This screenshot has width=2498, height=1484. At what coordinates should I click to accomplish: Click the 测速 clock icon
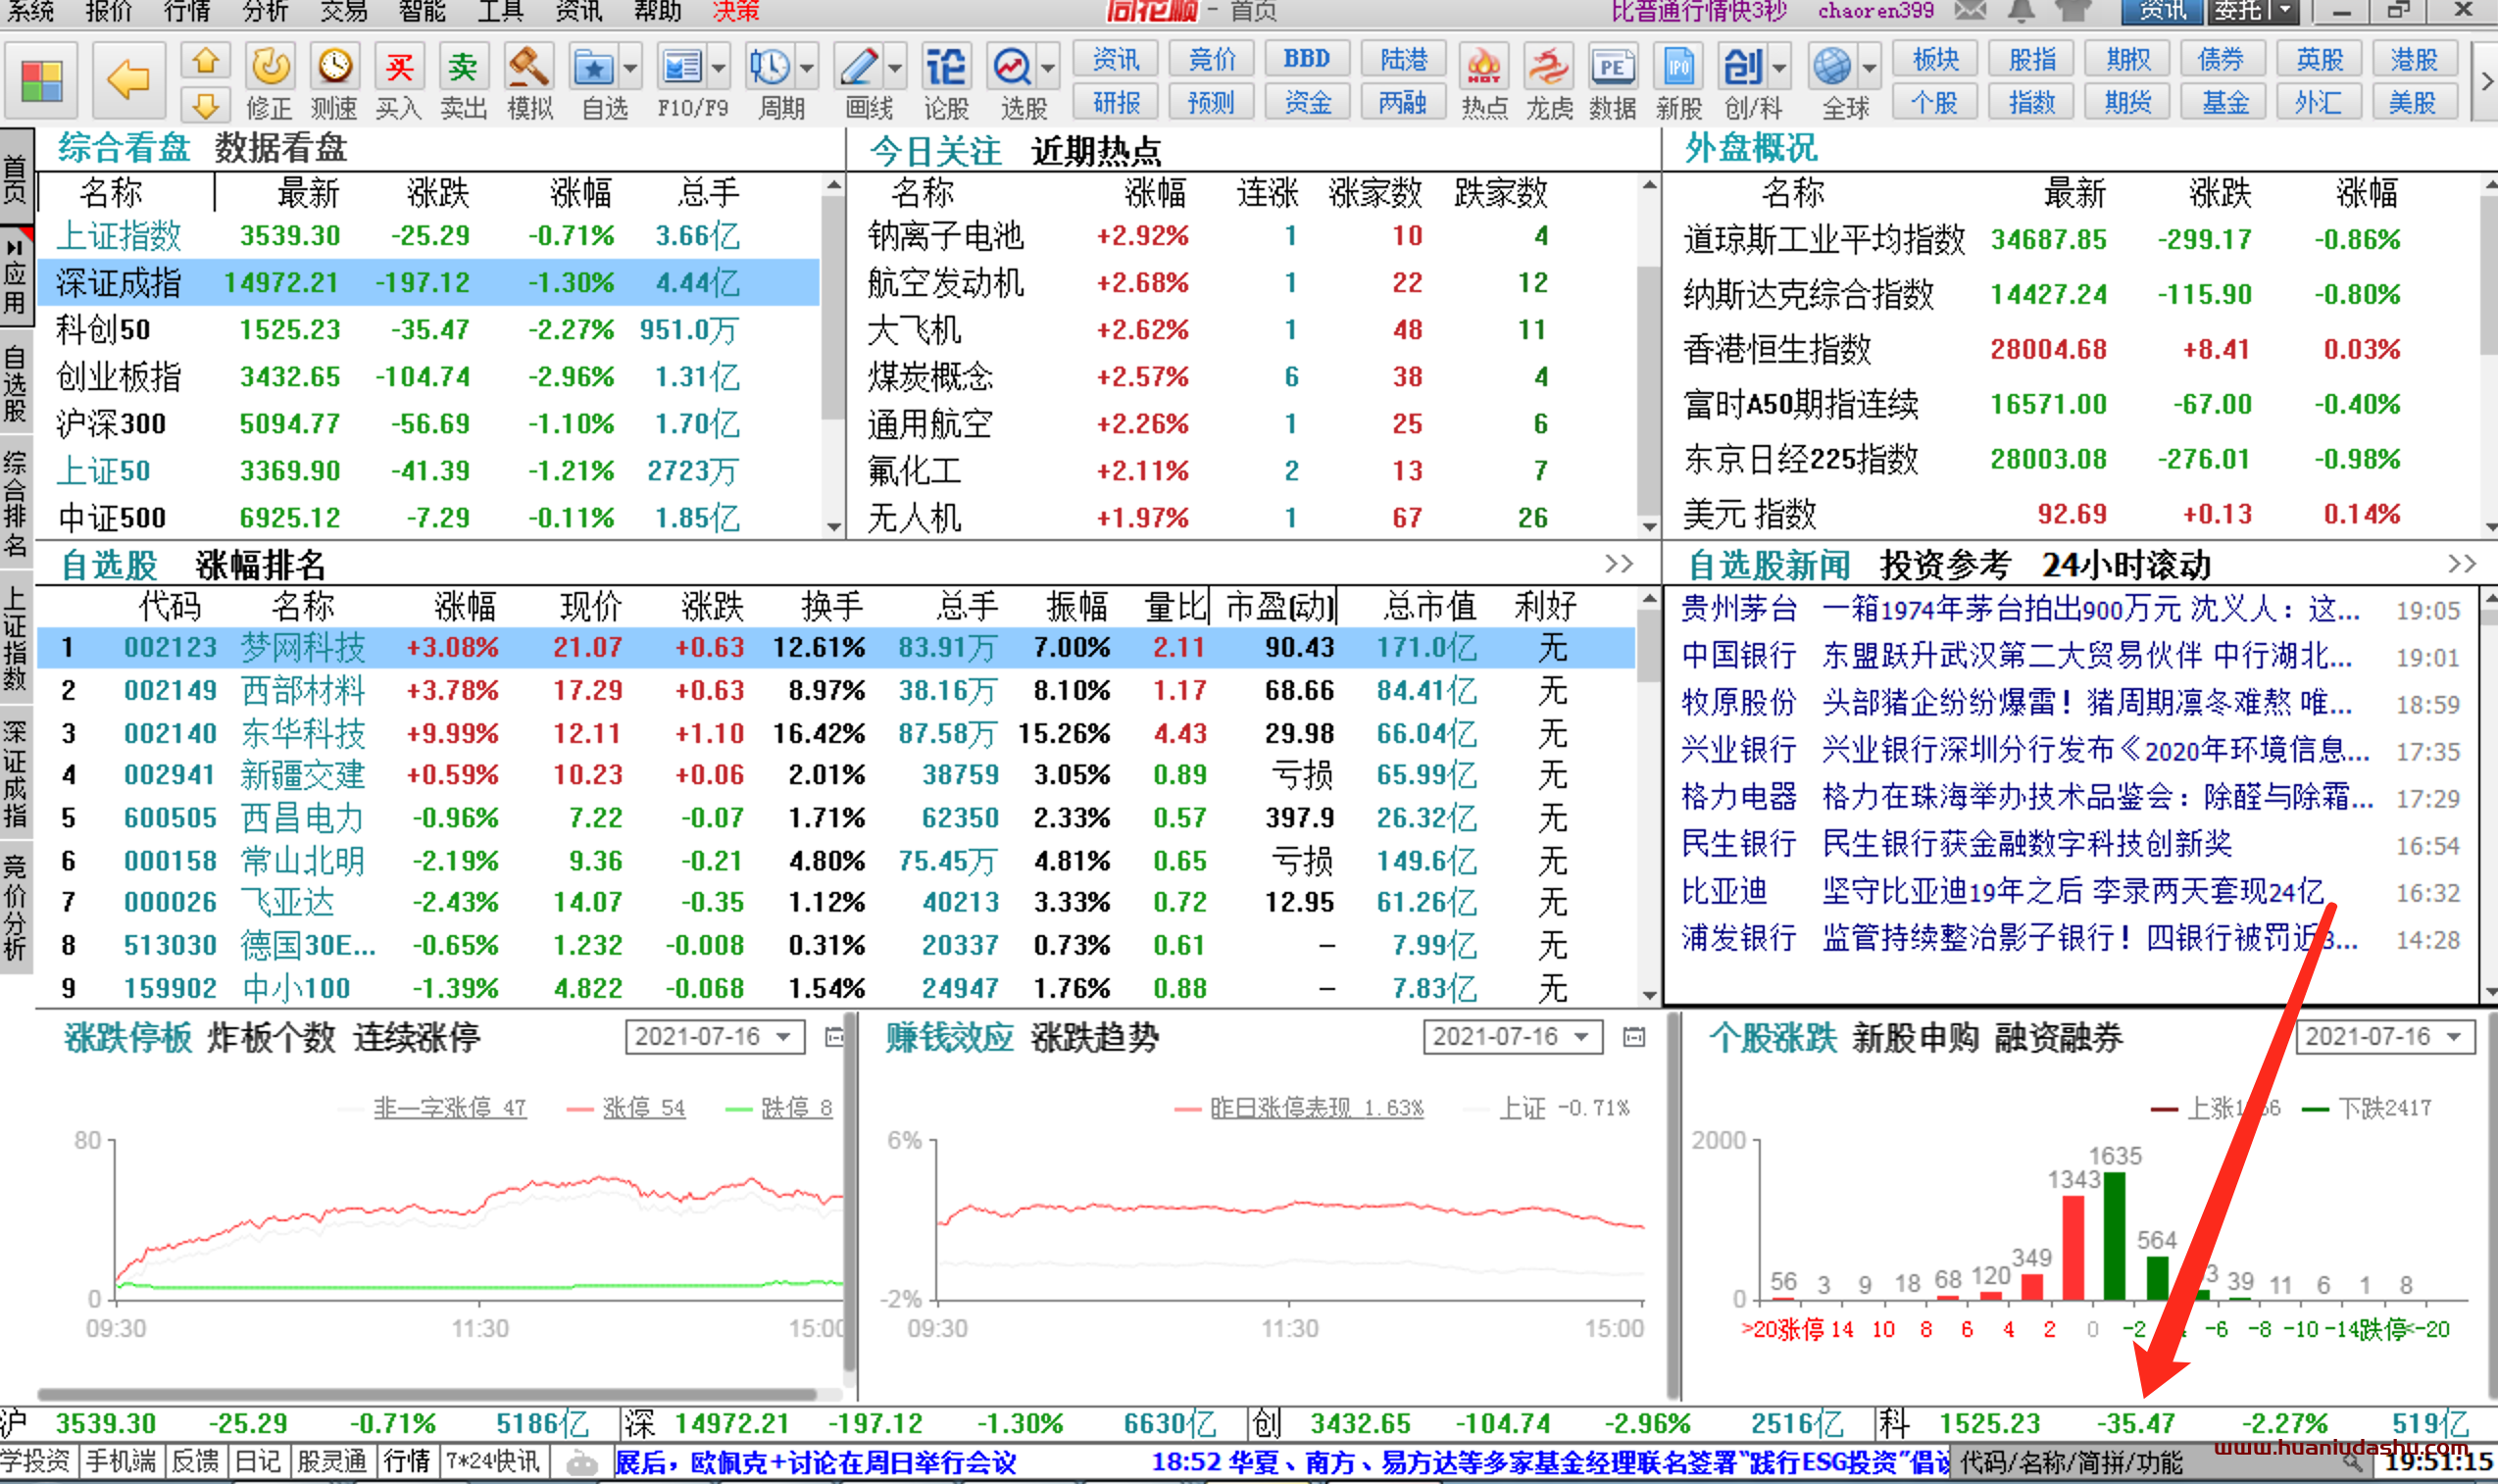(334, 68)
